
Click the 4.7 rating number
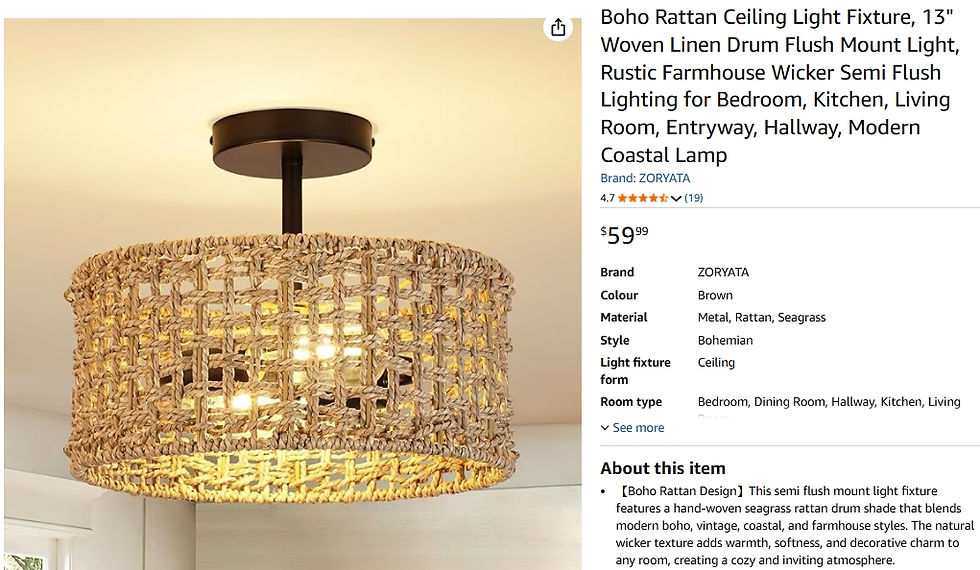coord(608,198)
